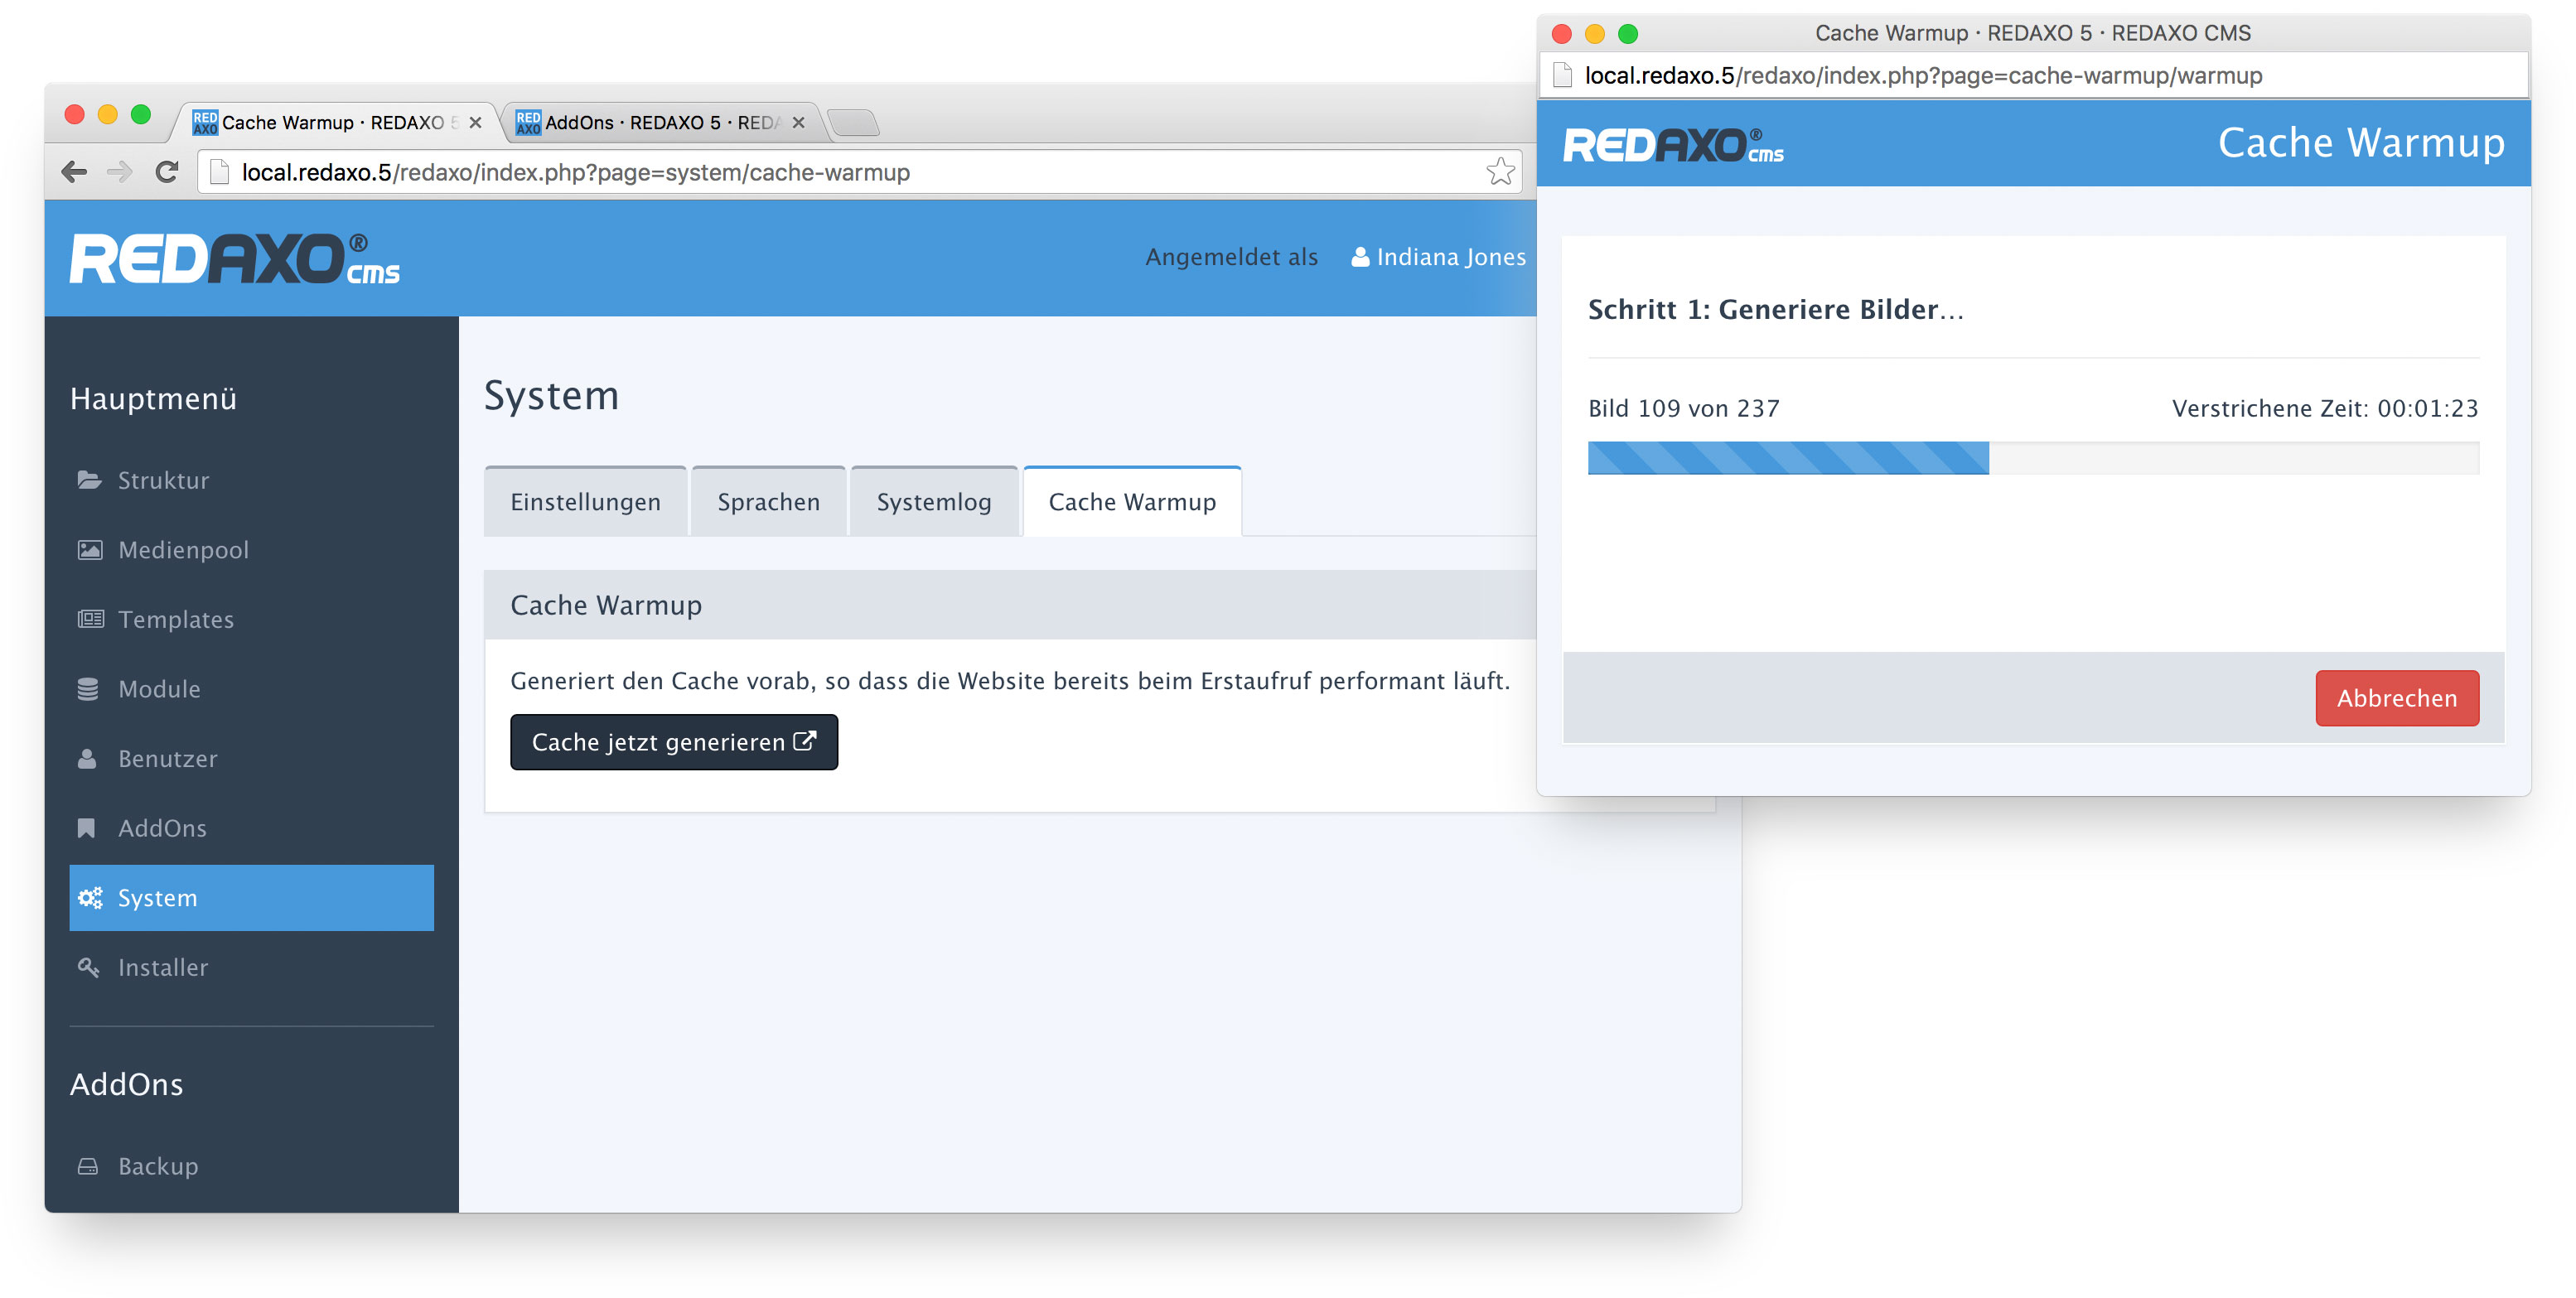Click the Struktur folder icon in sidebar
This screenshot has height=1298, width=2576.
90,480
